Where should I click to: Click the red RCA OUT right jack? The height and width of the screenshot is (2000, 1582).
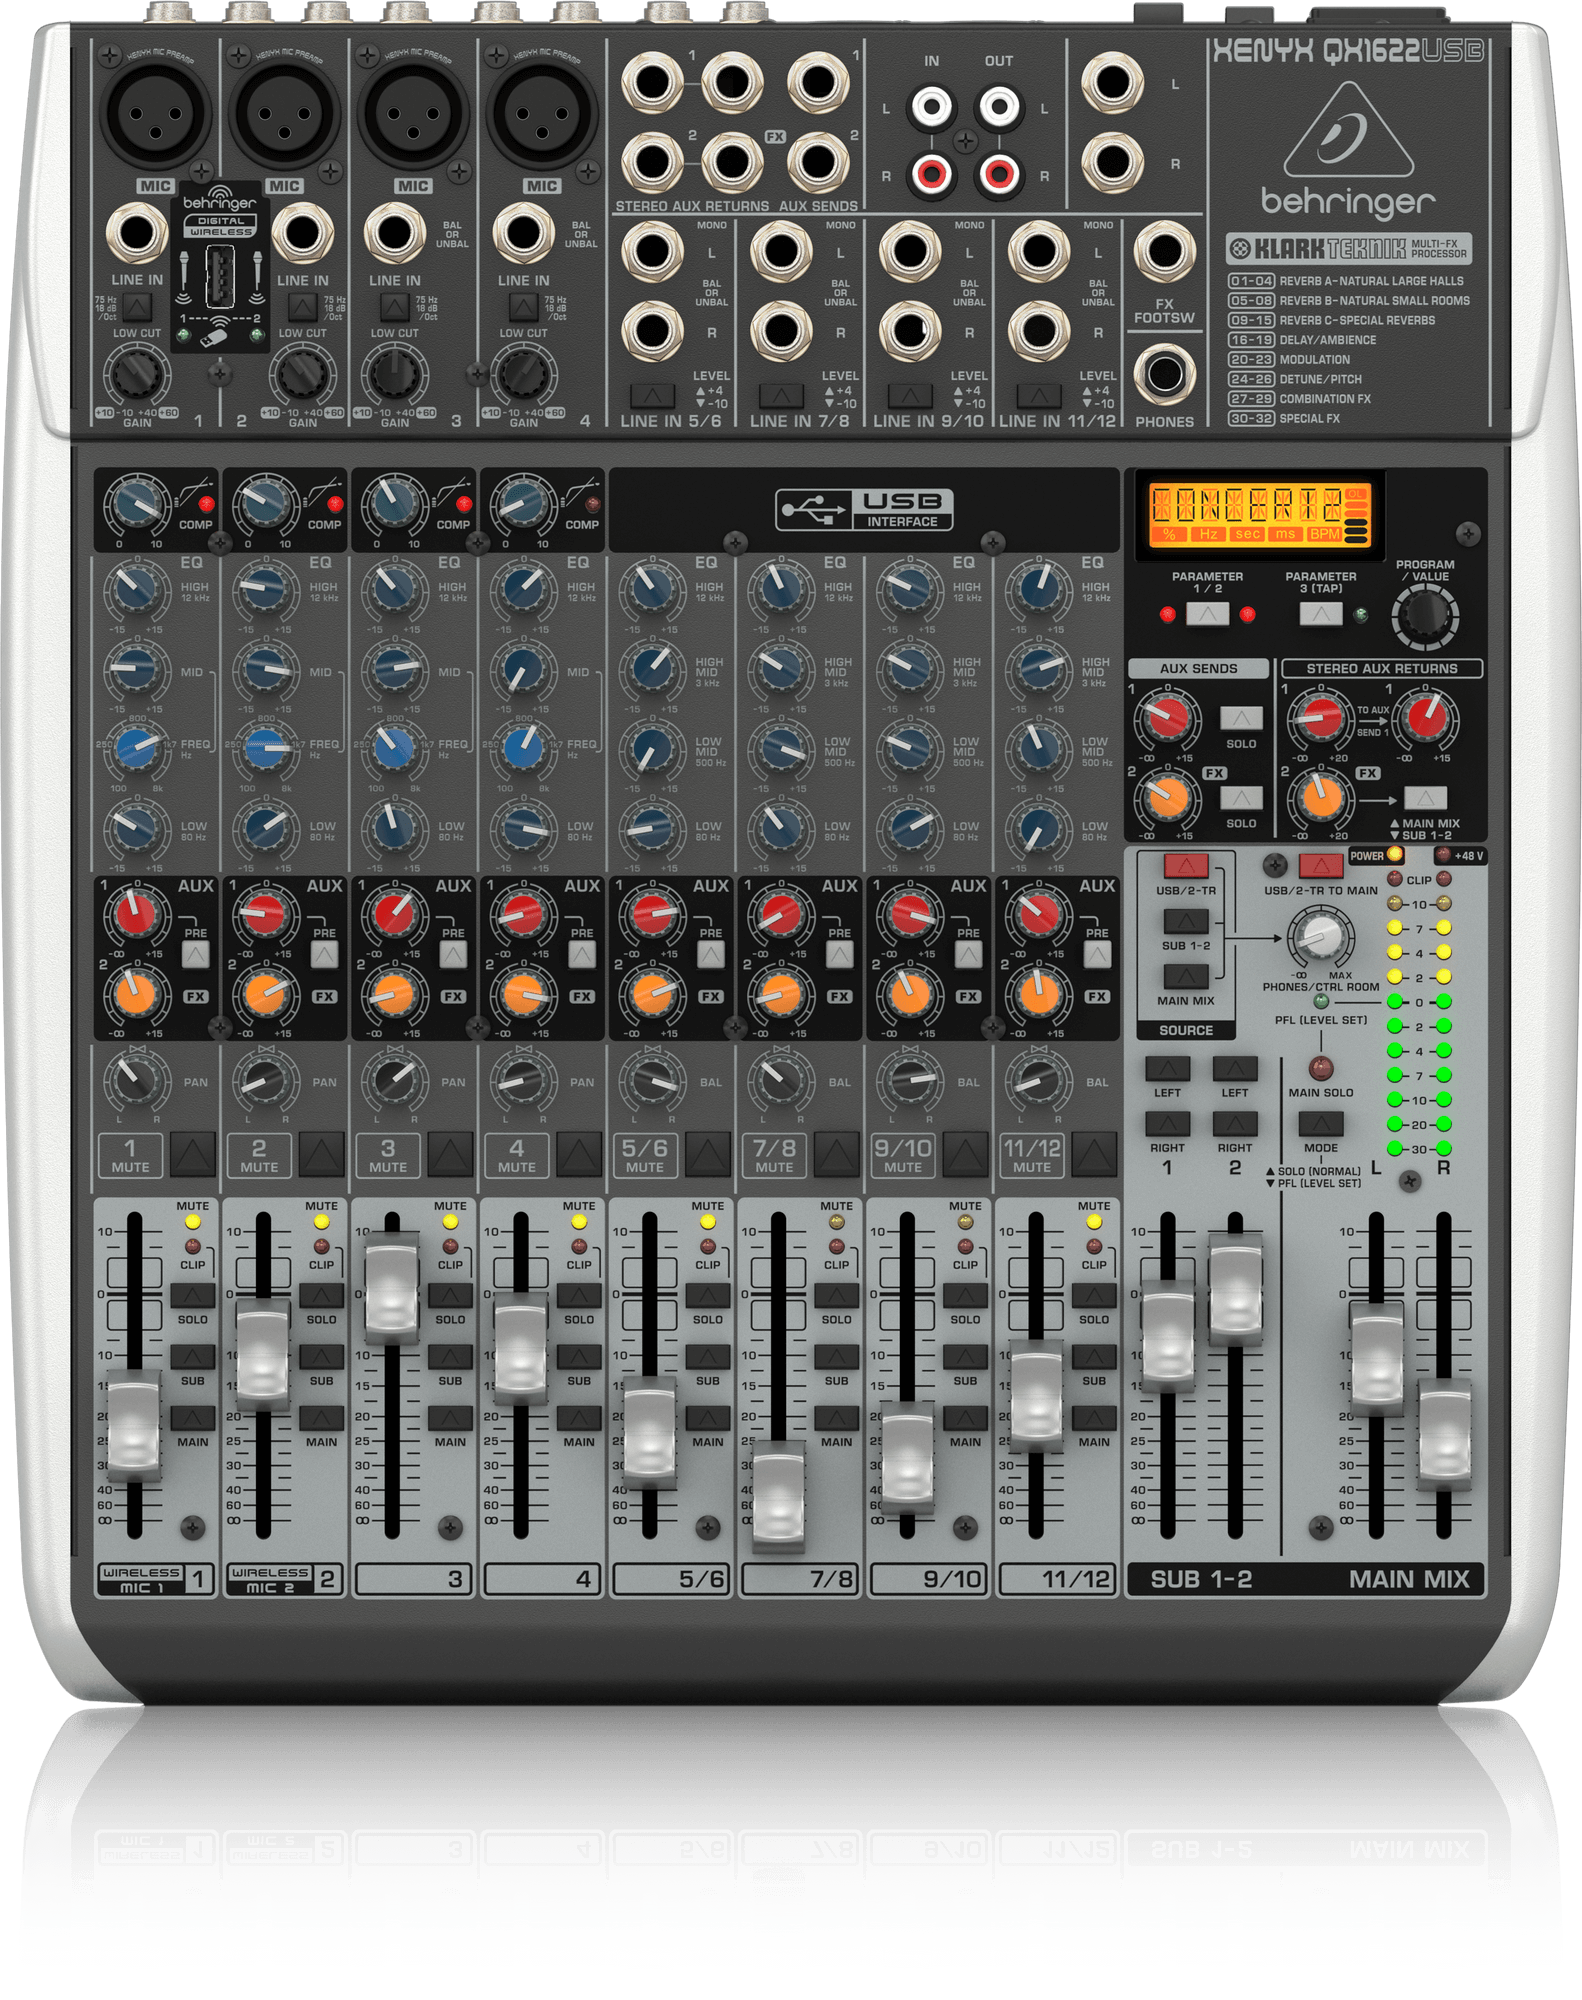point(999,174)
